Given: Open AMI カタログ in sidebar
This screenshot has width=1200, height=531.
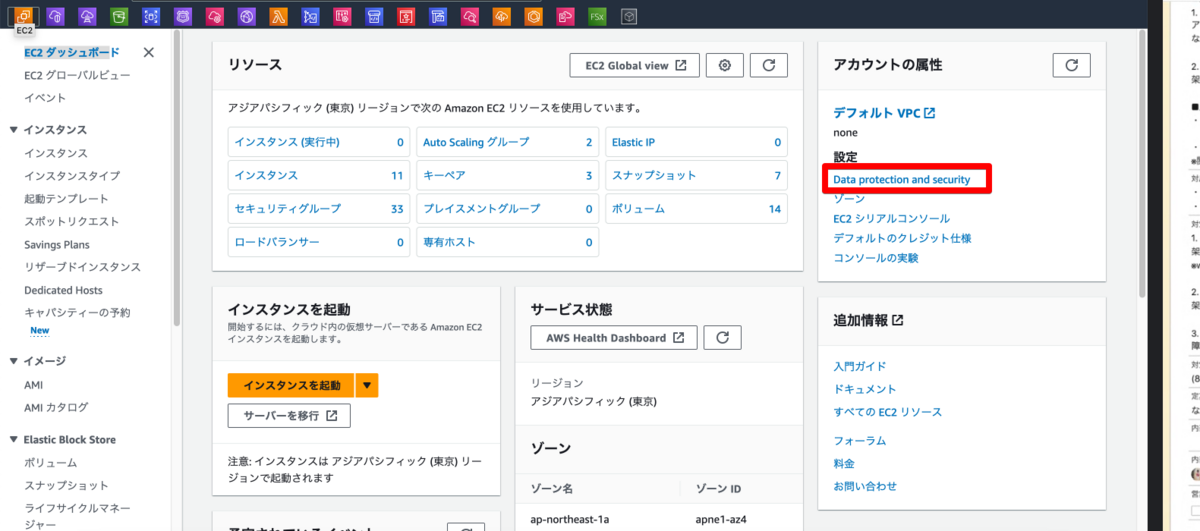Looking at the screenshot, I should pyautogui.click(x=56, y=407).
